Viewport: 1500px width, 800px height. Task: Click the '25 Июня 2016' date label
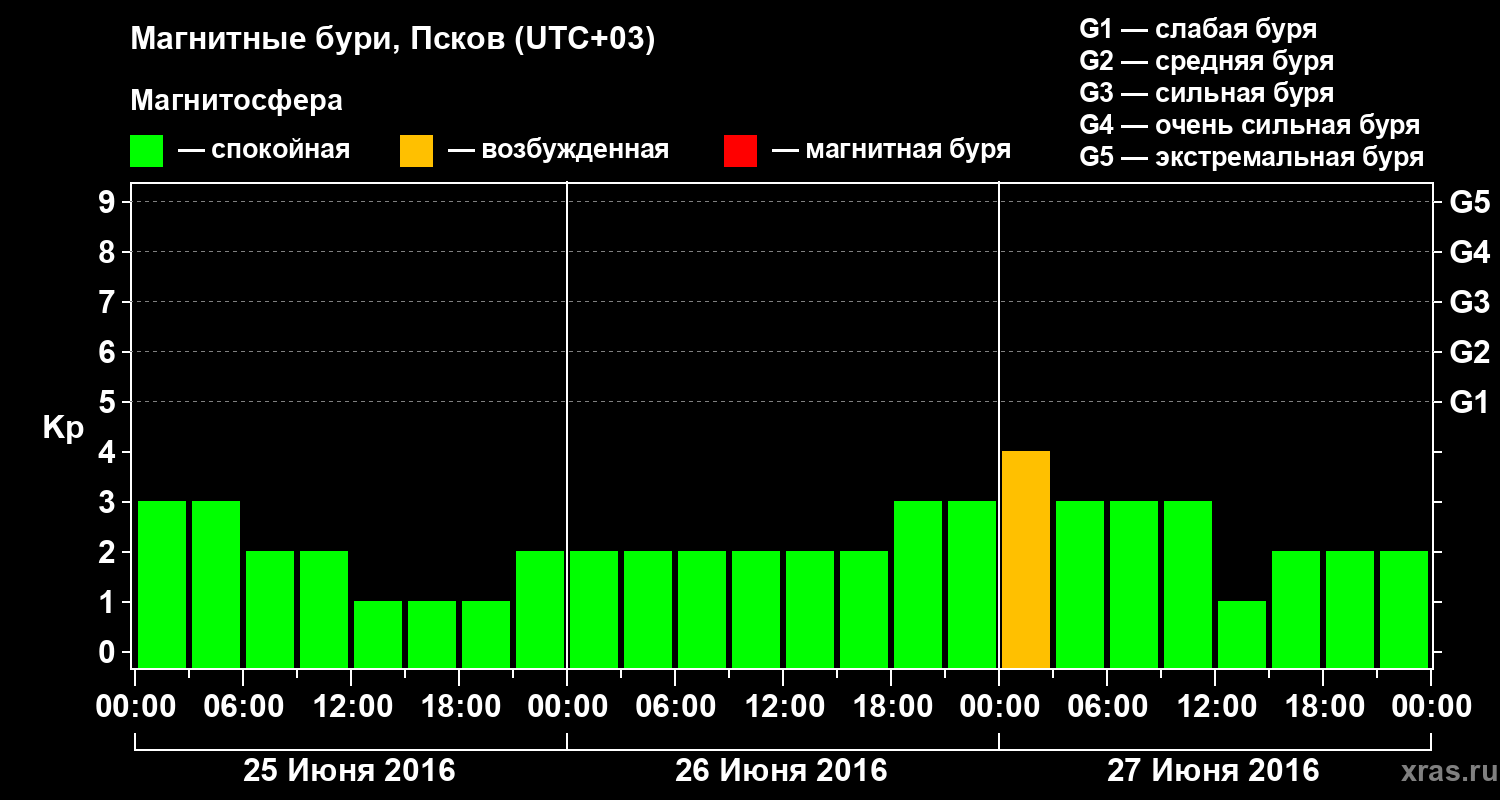tap(350, 771)
